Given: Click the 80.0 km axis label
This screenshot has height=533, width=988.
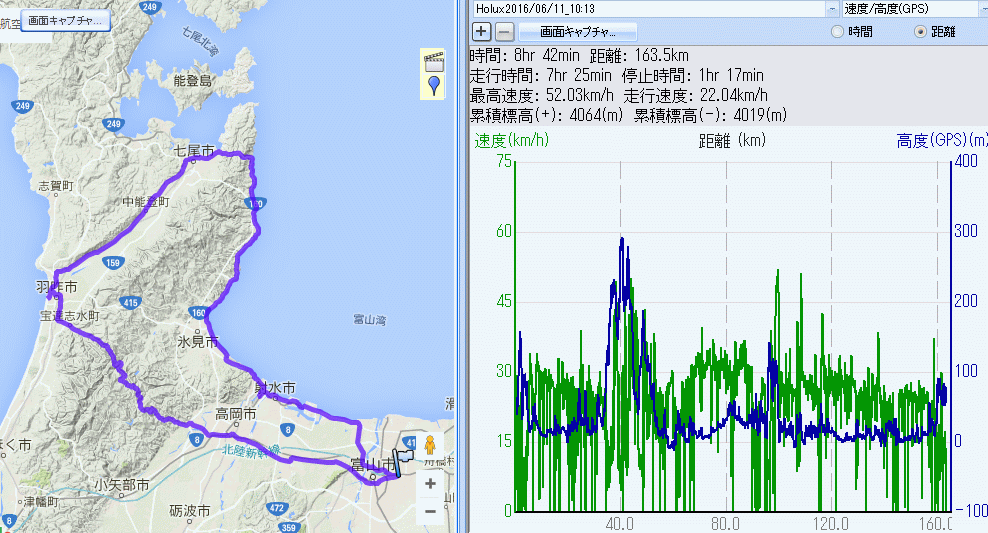Looking at the screenshot, I should [726, 522].
